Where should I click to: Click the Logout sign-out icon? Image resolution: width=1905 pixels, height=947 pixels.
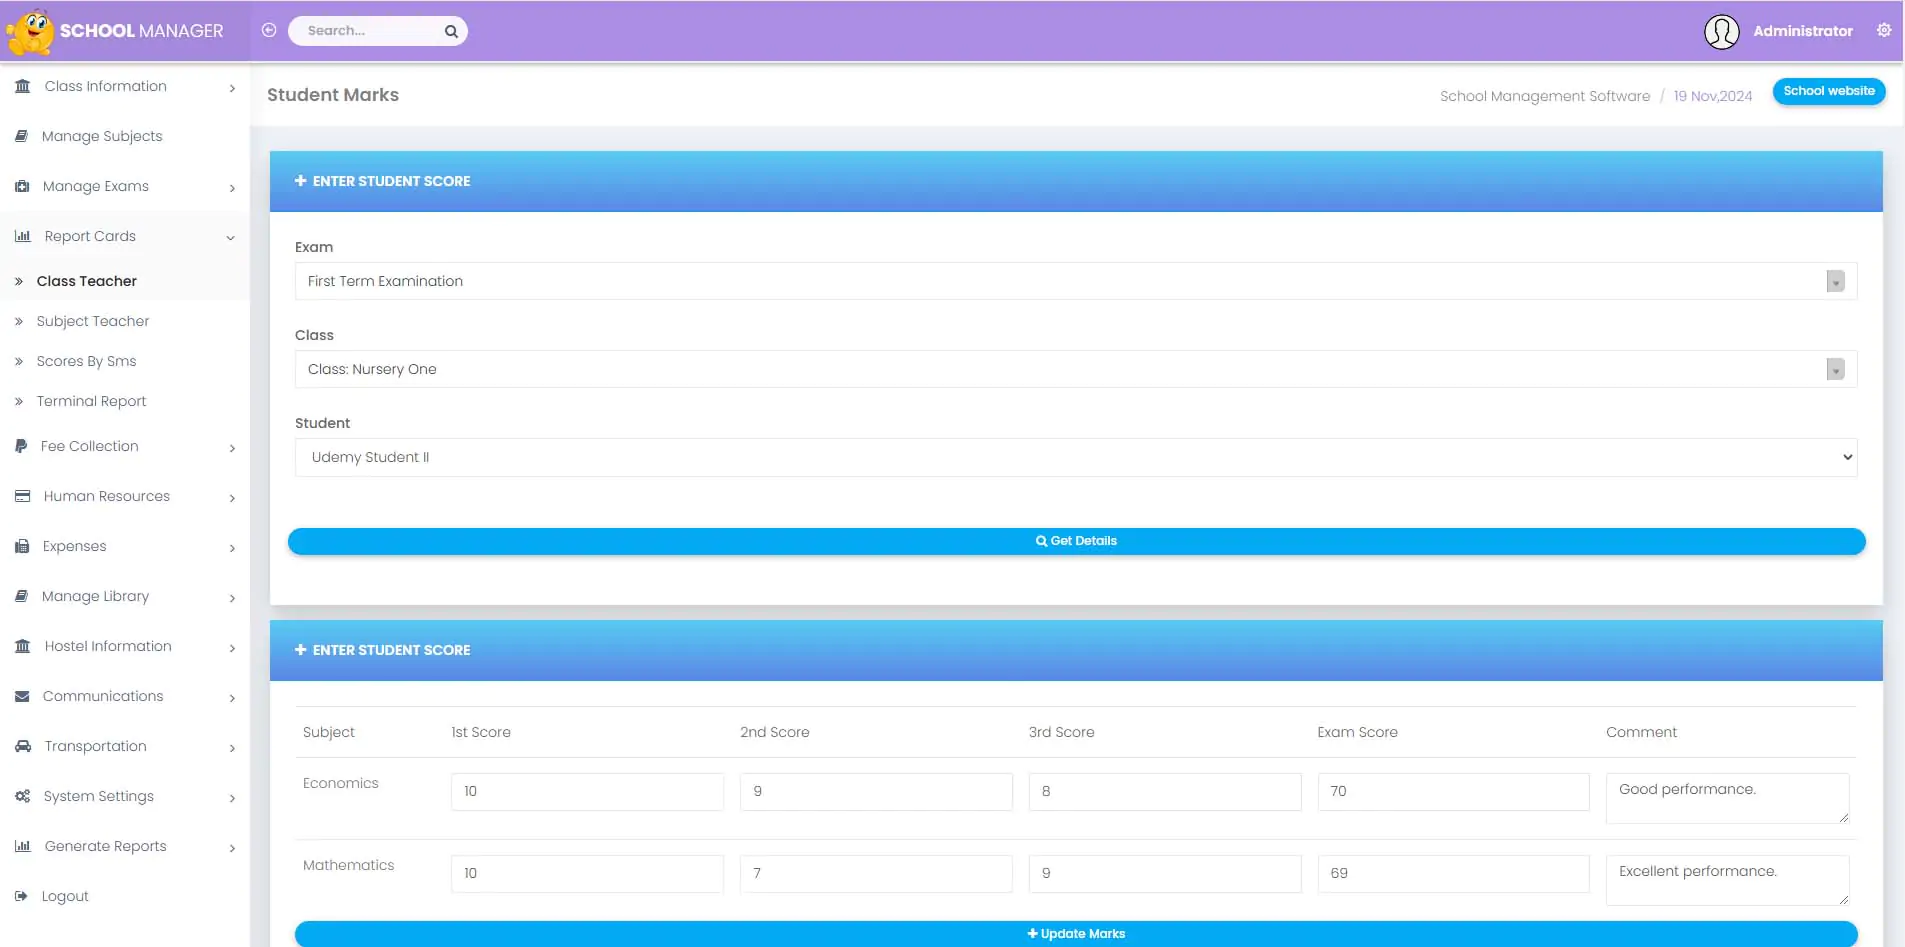point(22,896)
